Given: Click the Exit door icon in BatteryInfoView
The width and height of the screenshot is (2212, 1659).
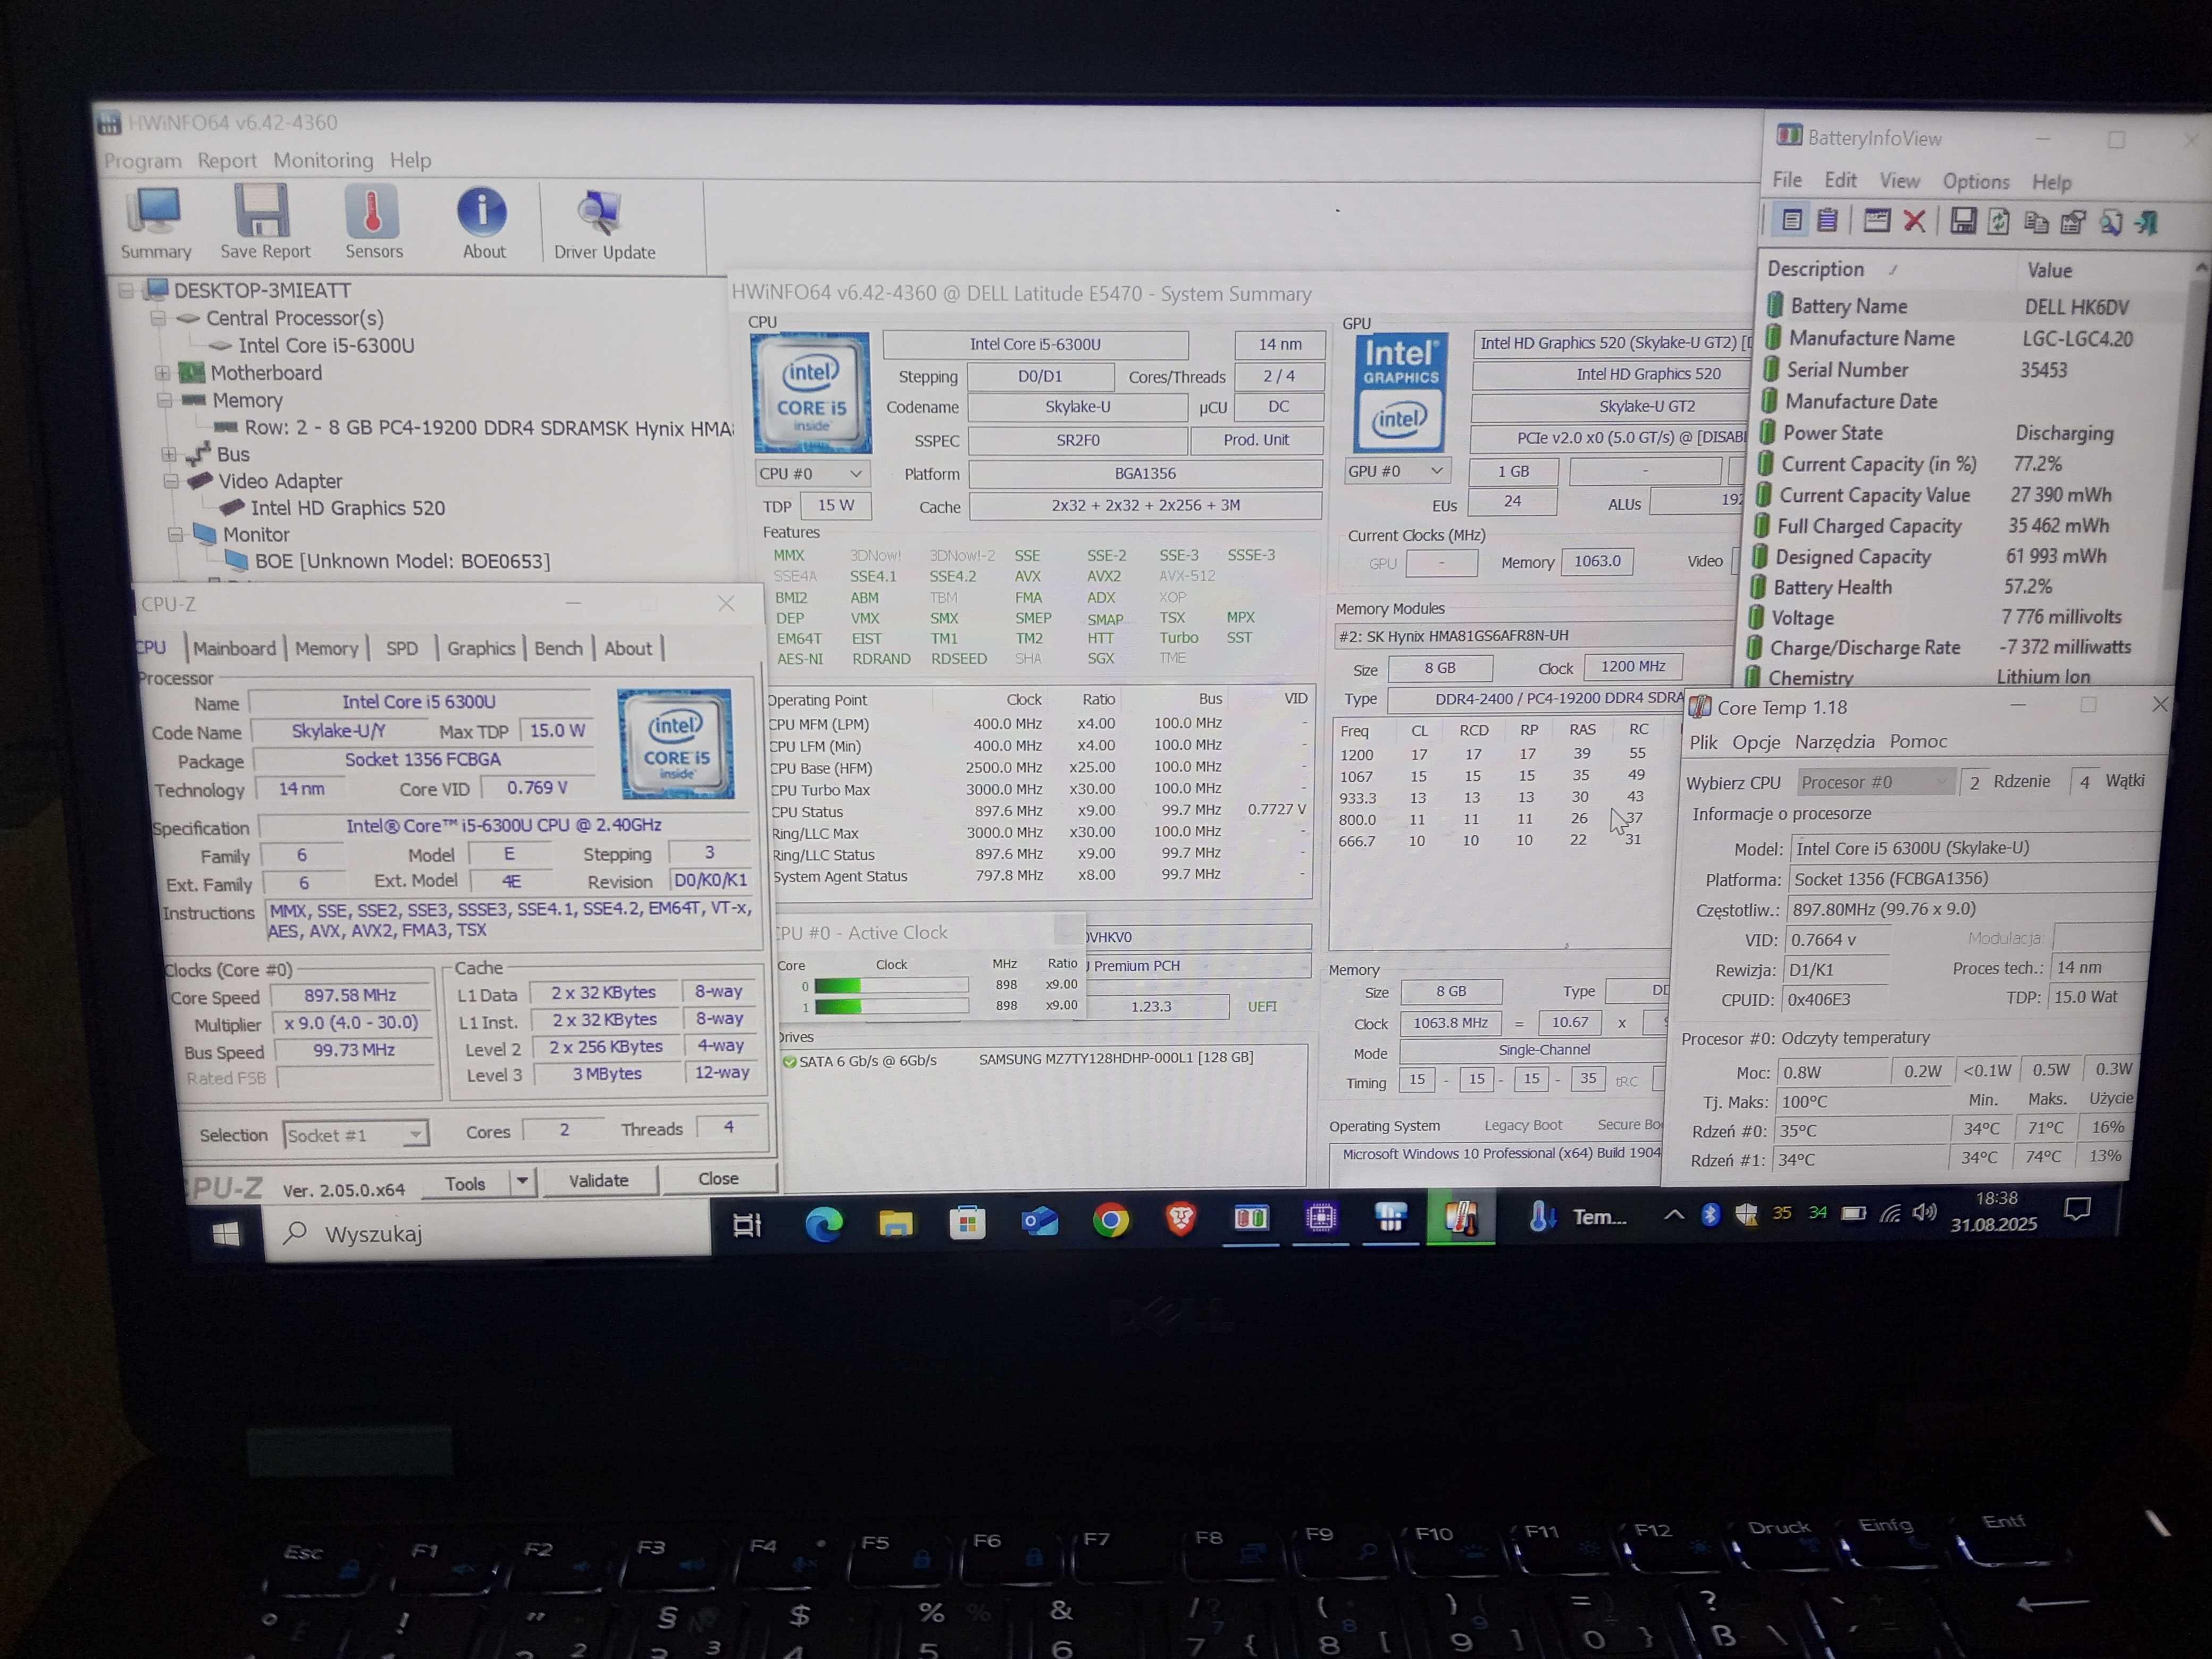Looking at the screenshot, I should (x=2146, y=222).
